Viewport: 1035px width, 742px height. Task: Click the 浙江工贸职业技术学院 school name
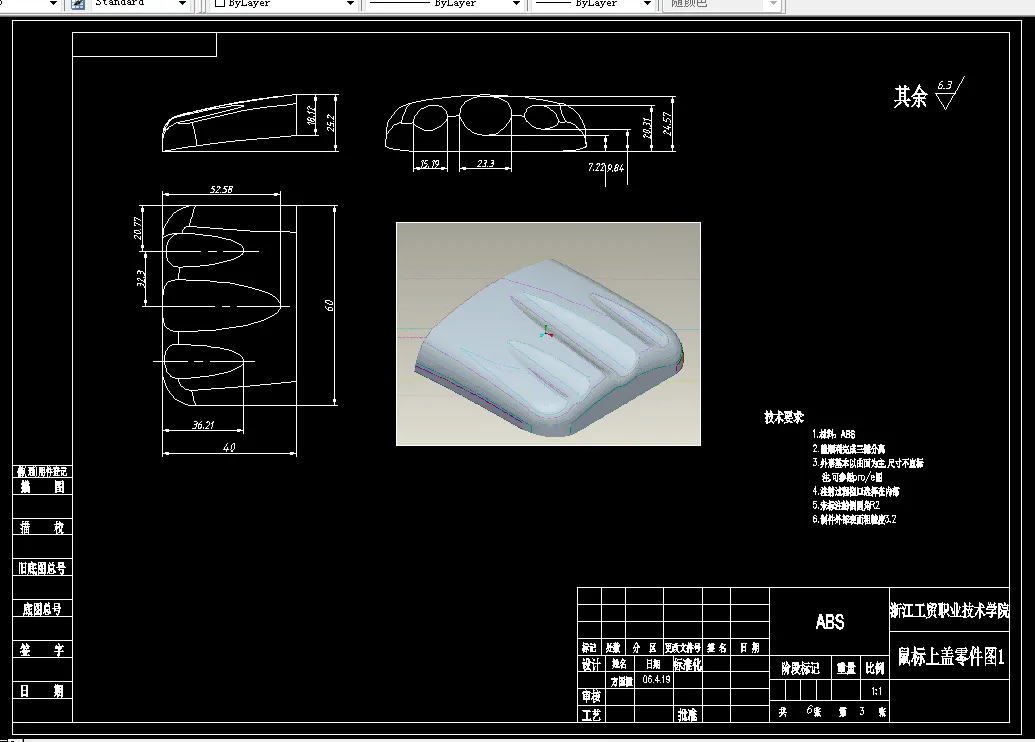point(949,610)
